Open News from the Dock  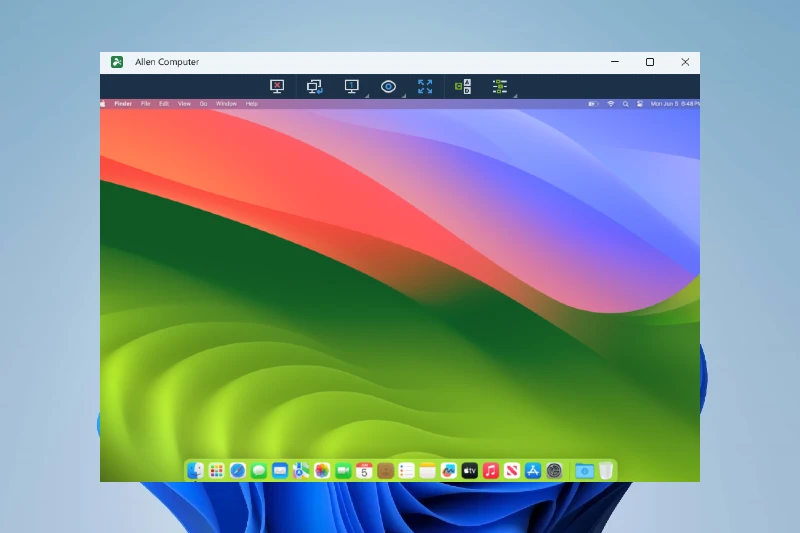click(x=512, y=471)
